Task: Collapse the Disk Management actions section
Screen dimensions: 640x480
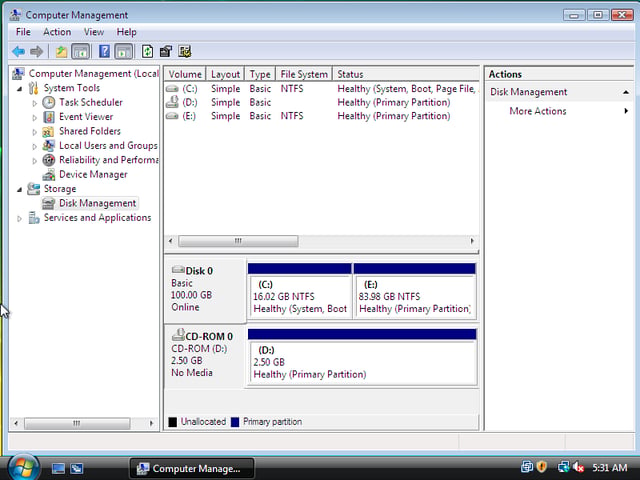Action: point(626,92)
